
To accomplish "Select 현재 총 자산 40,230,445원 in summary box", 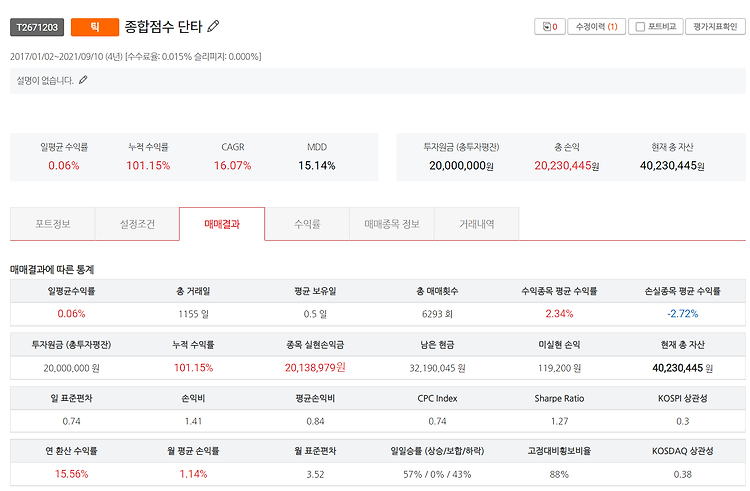I will point(672,166).
